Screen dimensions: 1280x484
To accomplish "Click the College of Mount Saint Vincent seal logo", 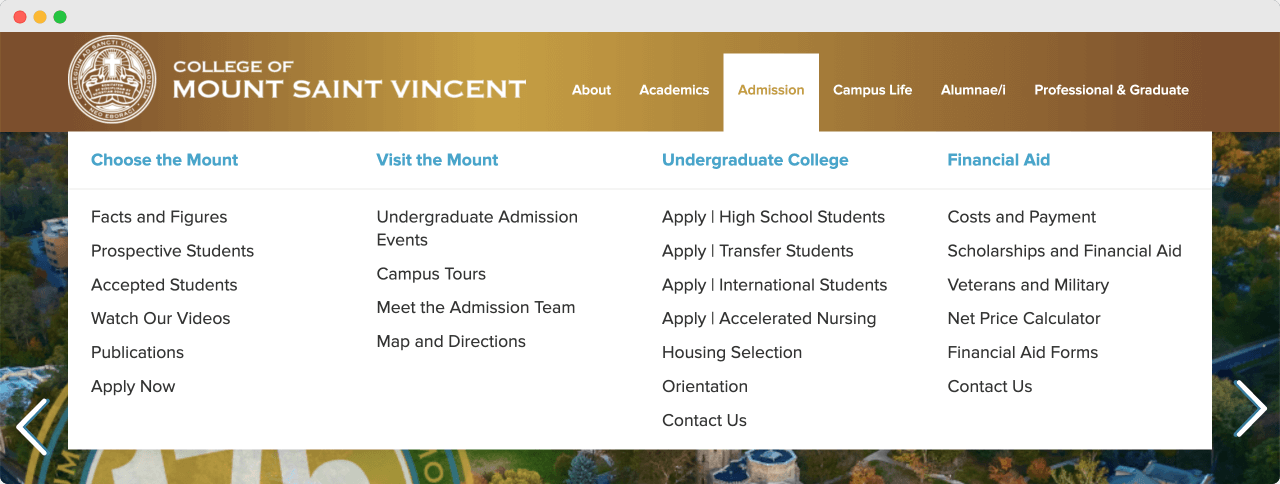I will tap(112, 80).
